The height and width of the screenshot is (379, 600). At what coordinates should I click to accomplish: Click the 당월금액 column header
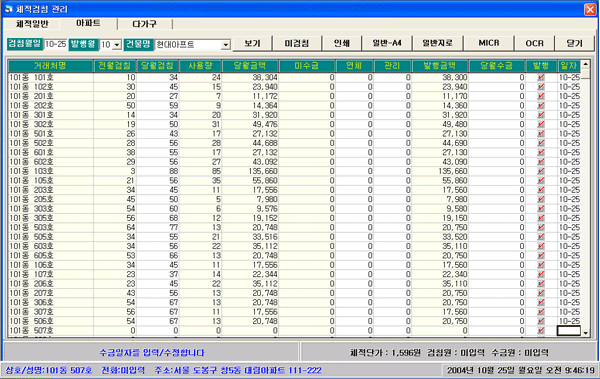point(250,66)
